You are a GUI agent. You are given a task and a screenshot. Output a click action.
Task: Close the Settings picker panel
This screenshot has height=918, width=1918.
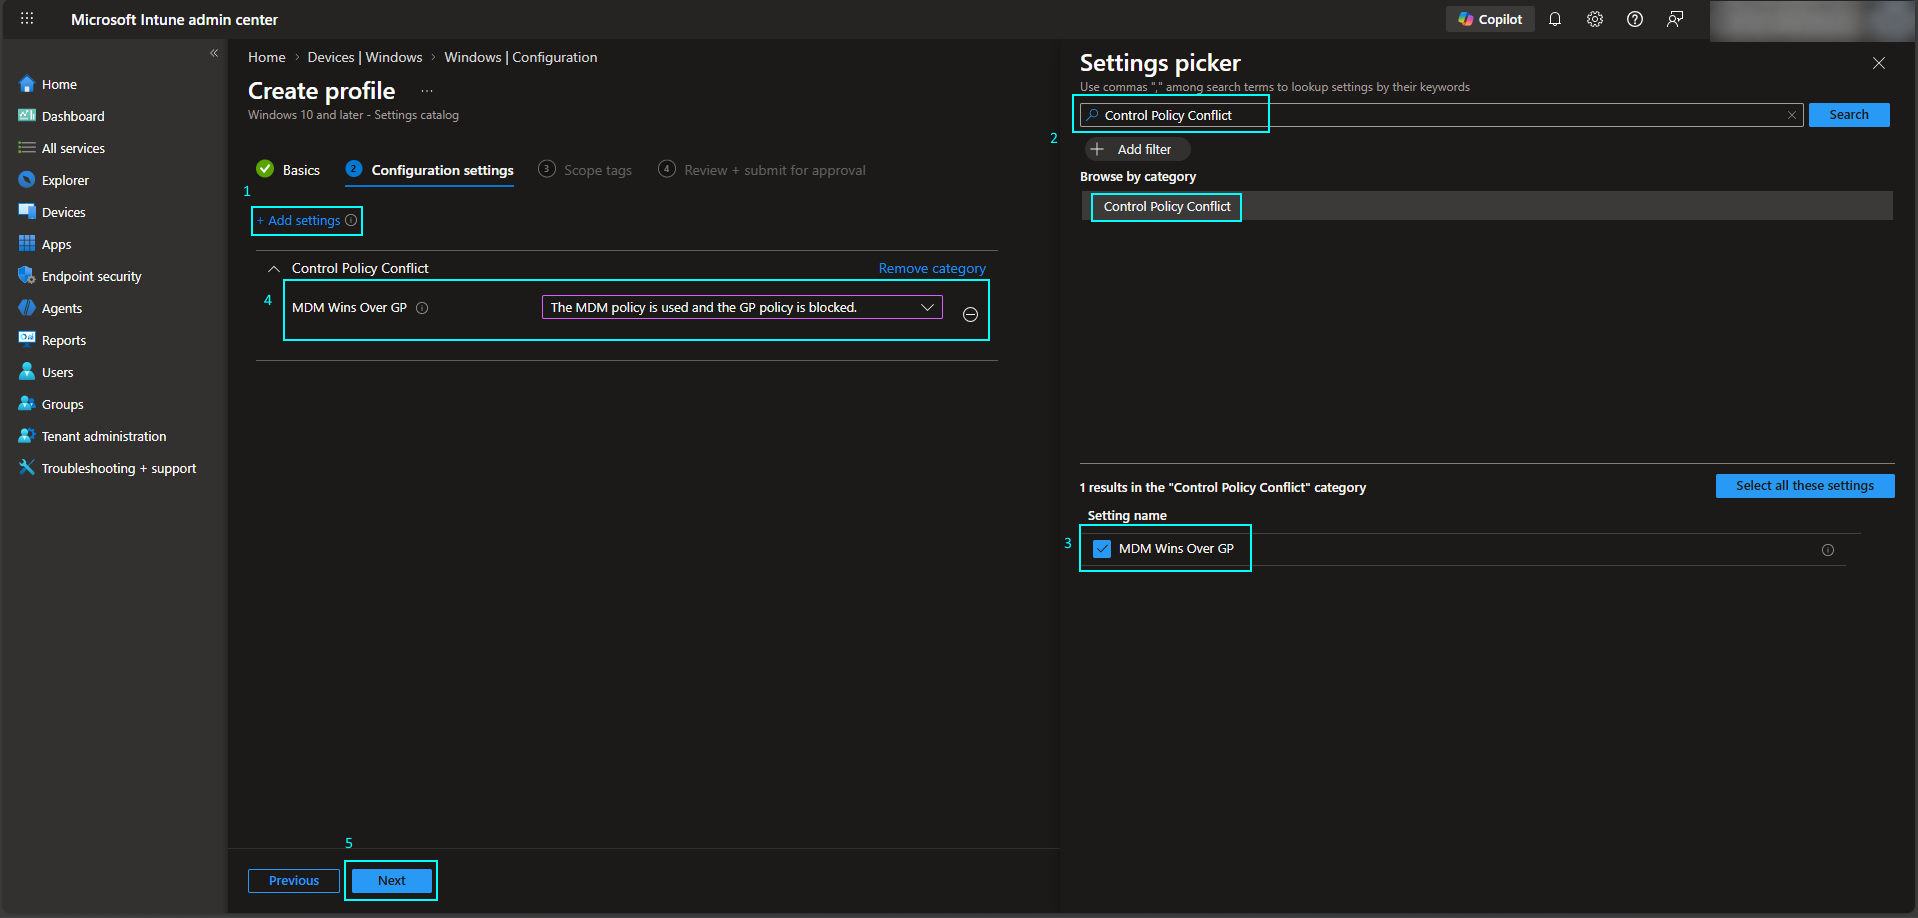(1879, 63)
